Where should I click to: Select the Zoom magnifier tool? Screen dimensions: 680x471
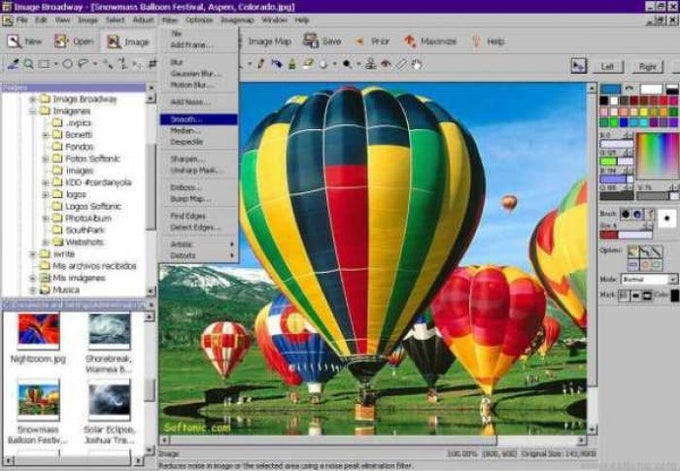29,64
